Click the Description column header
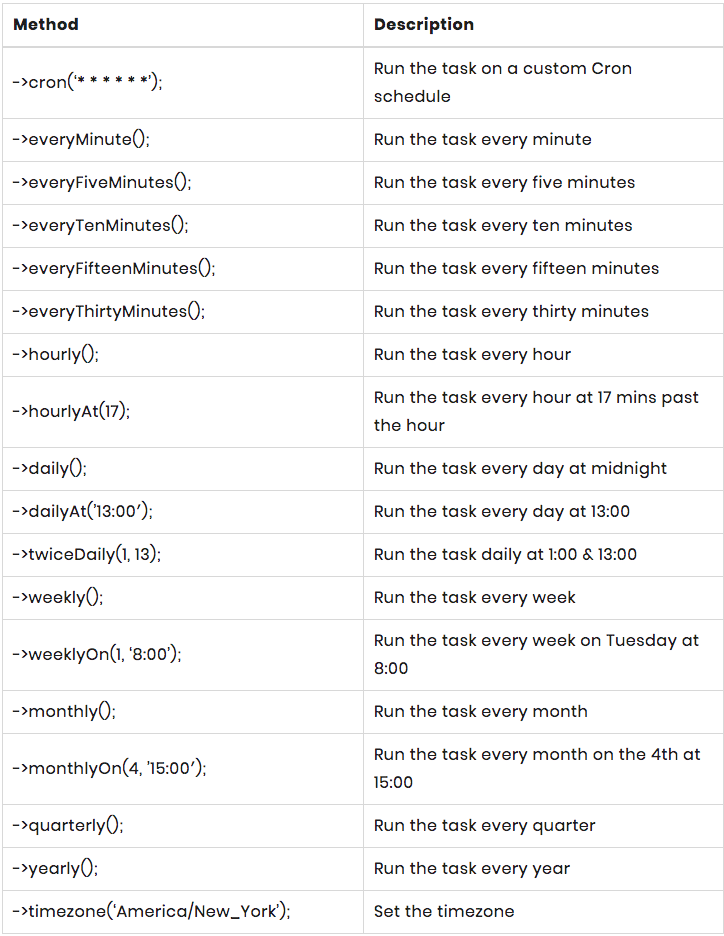This screenshot has height=936, width=724. 424,24
